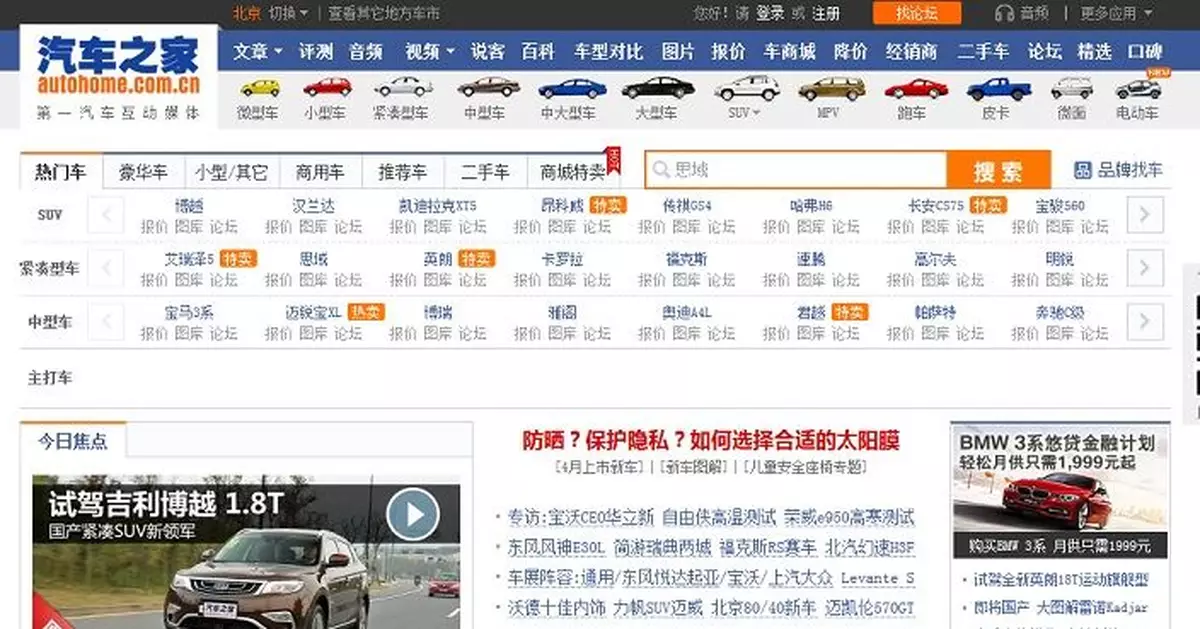Viewport: 1200px width, 629px height.
Task: Open the 博越 car model link
Action: click(189, 206)
